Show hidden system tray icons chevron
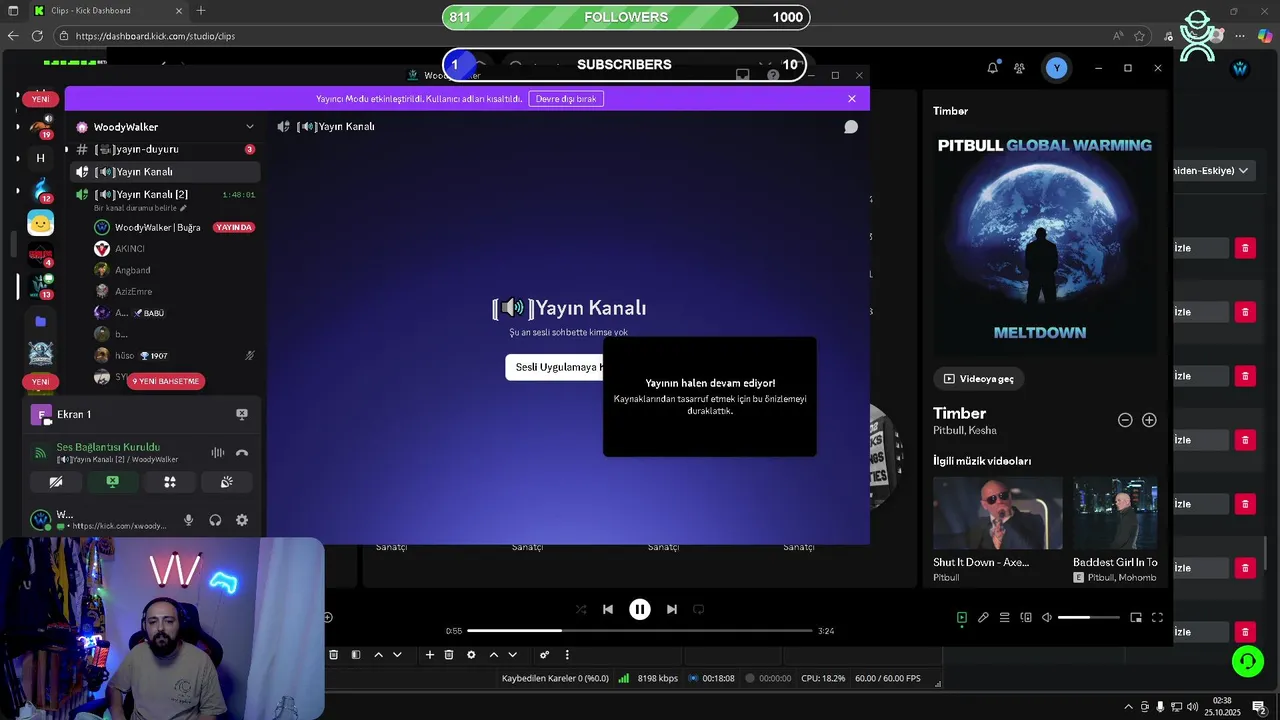Screen dimensions: 1280x720 [x=1129, y=707]
